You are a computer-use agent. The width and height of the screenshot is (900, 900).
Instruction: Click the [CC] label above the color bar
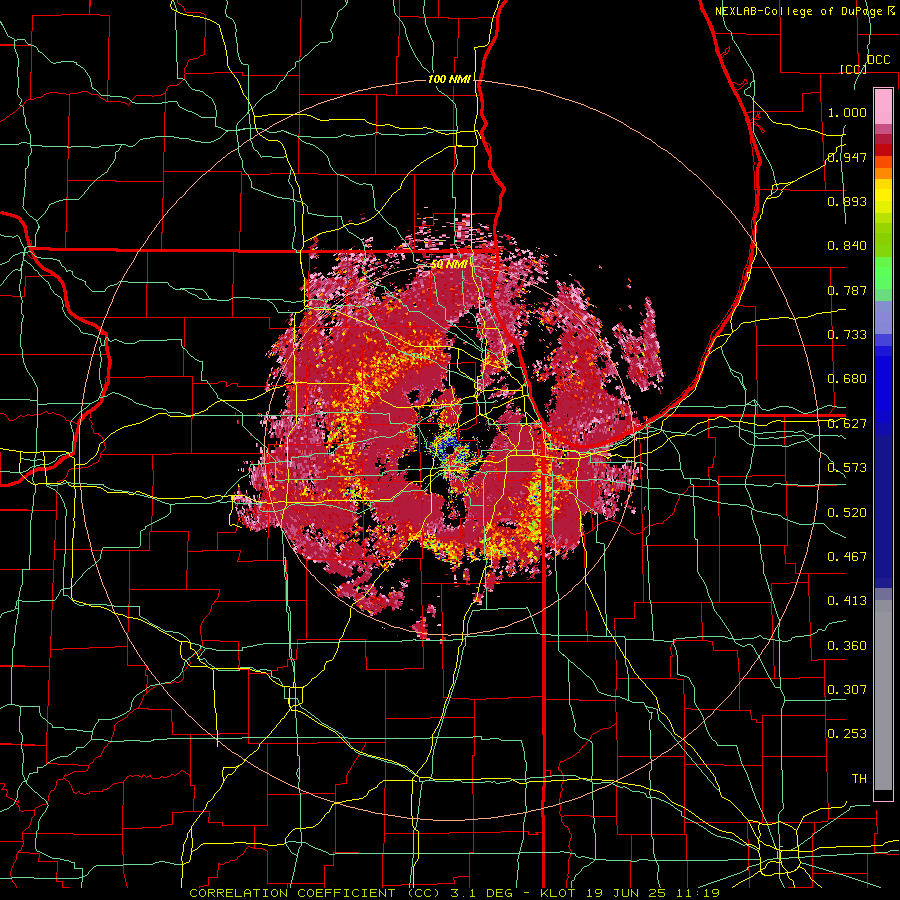853,69
